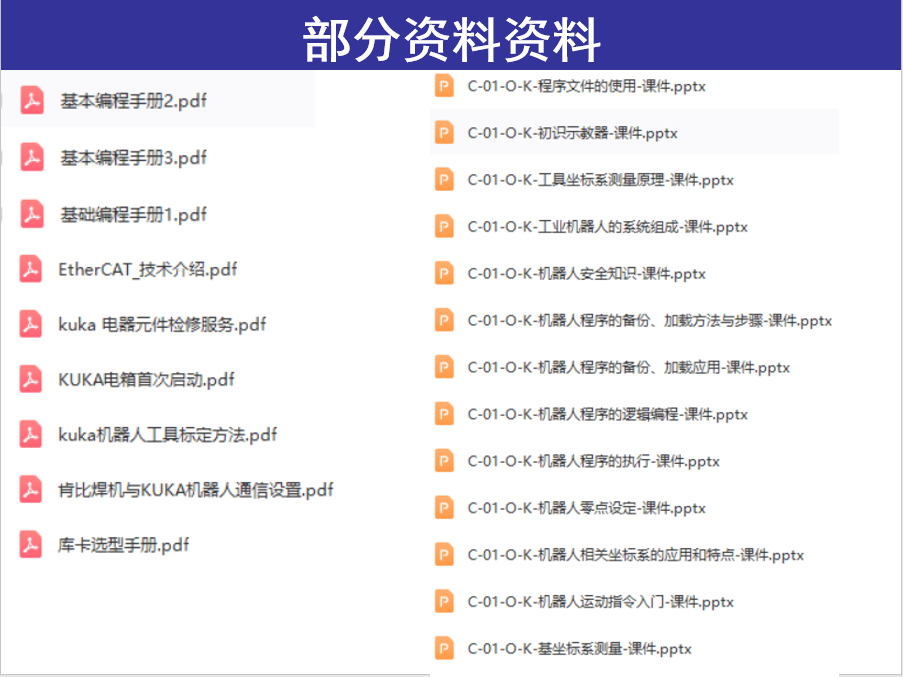Open EtherCAT_技术介绍.pdf file name

coord(147,269)
